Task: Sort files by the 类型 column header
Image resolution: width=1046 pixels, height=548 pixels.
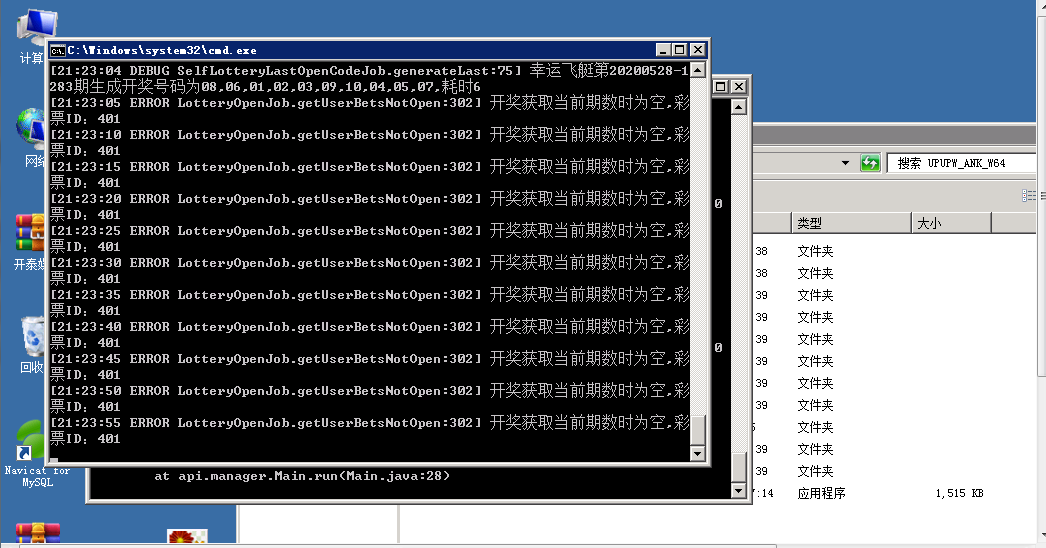Action: click(x=850, y=223)
